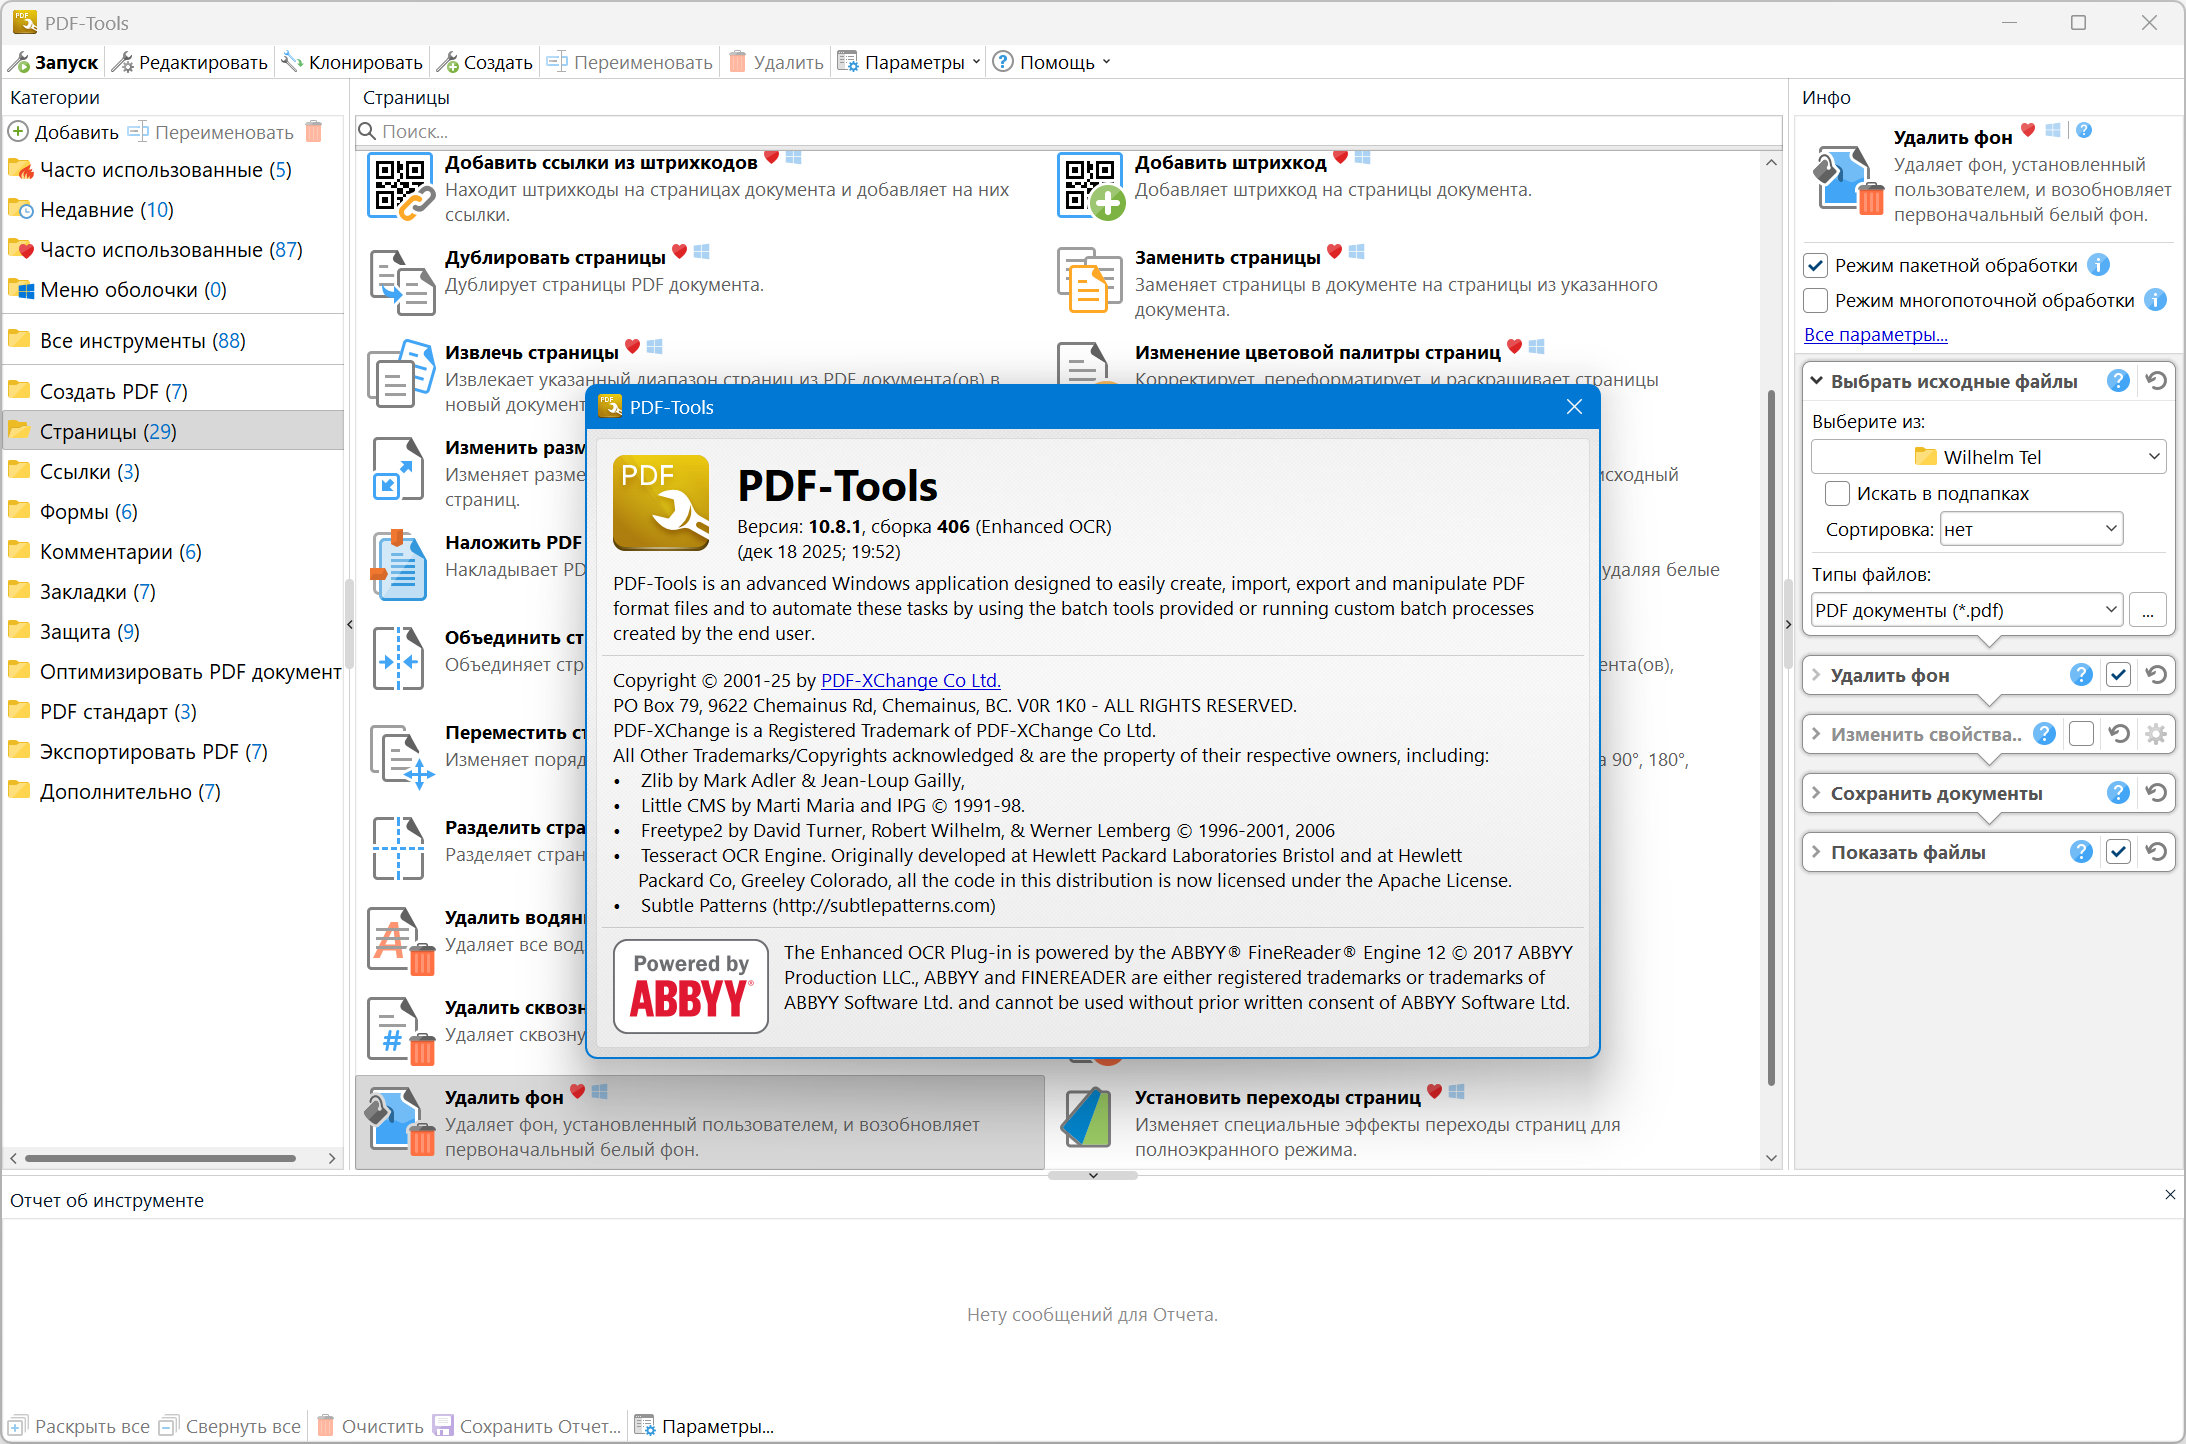The height and width of the screenshot is (1444, 2186).
Task: Click the Add Barcode tool icon
Action: tap(1090, 187)
